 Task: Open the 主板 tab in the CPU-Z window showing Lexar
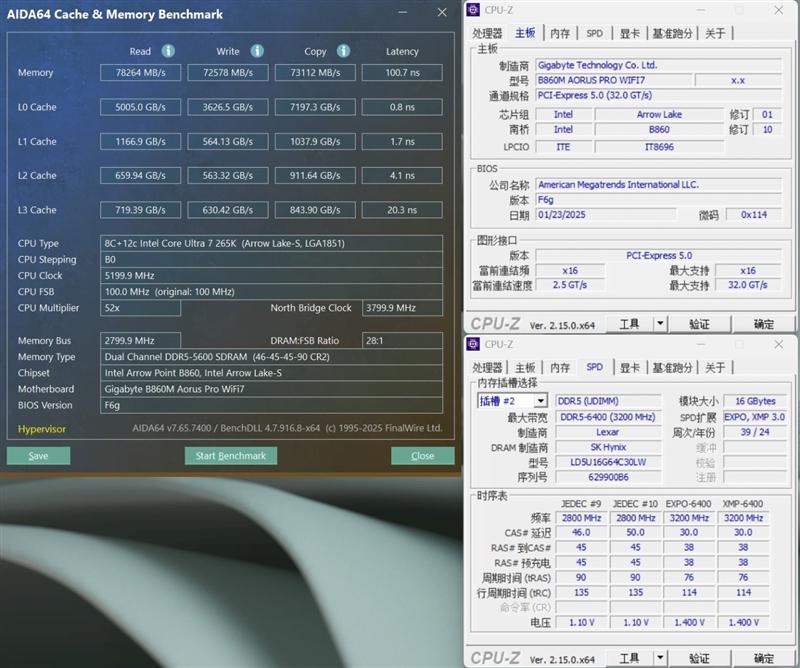point(525,367)
